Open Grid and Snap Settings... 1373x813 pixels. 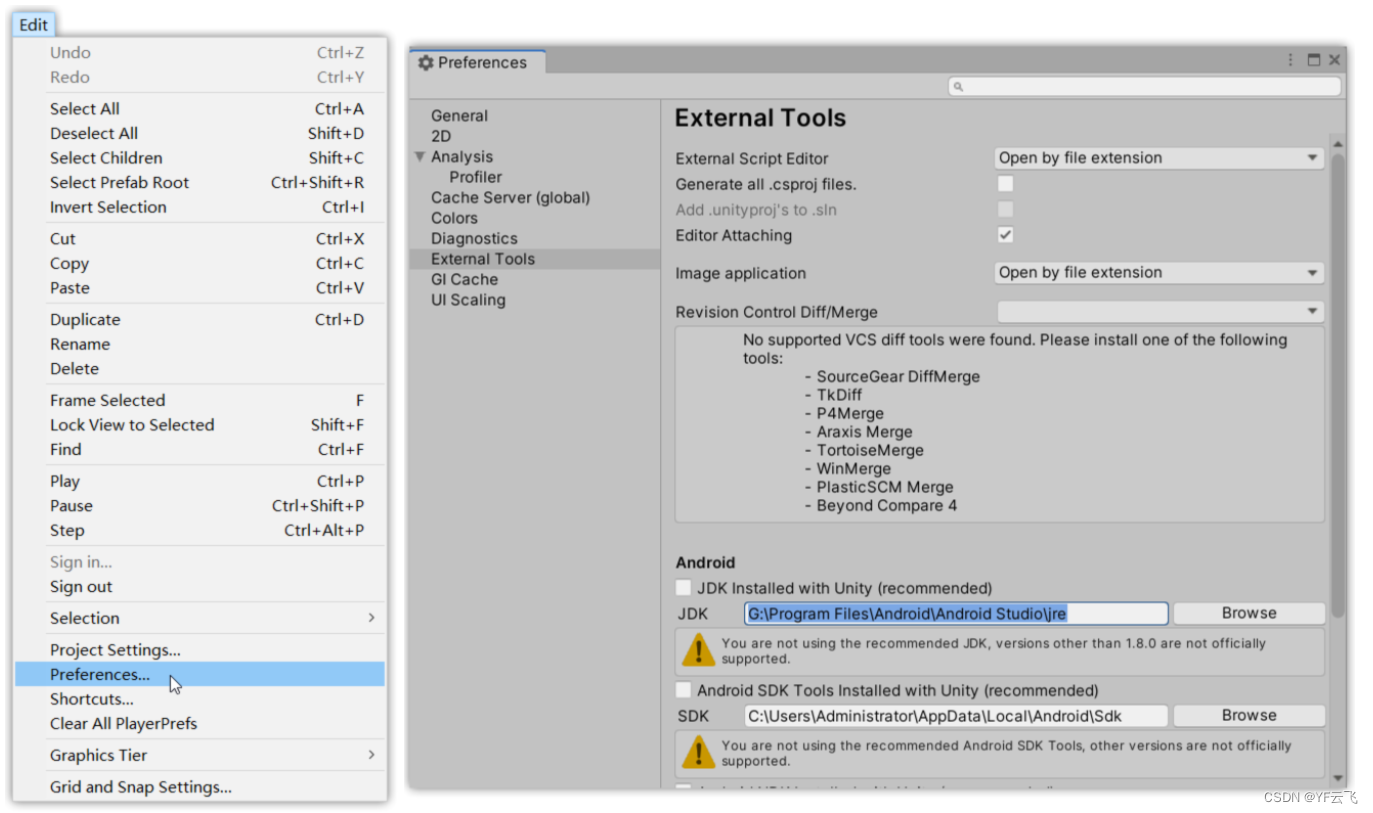coord(200,787)
